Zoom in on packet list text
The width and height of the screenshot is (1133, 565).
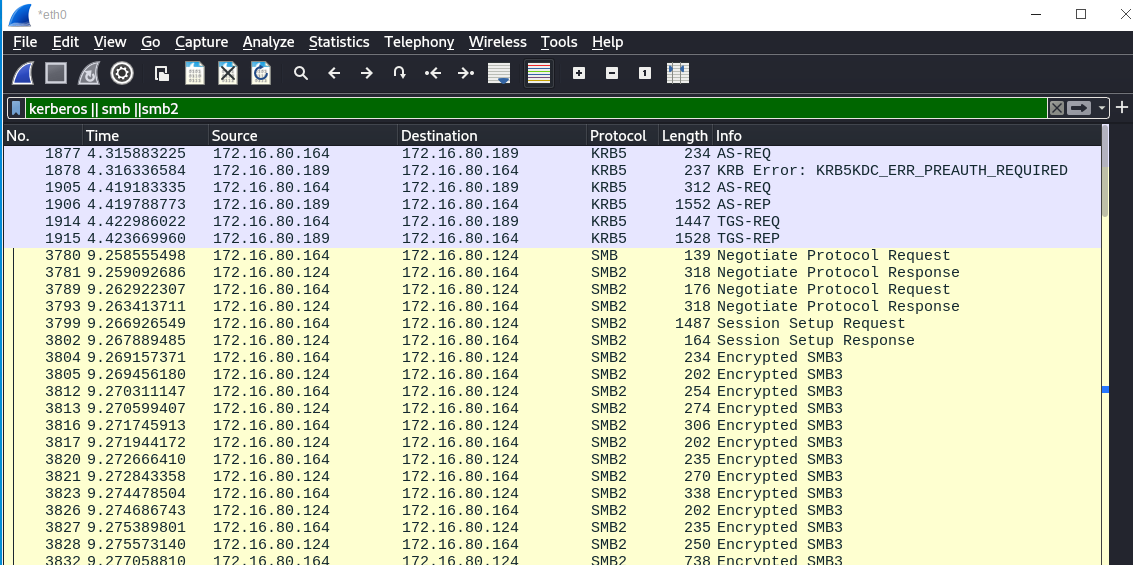coord(578,73)
